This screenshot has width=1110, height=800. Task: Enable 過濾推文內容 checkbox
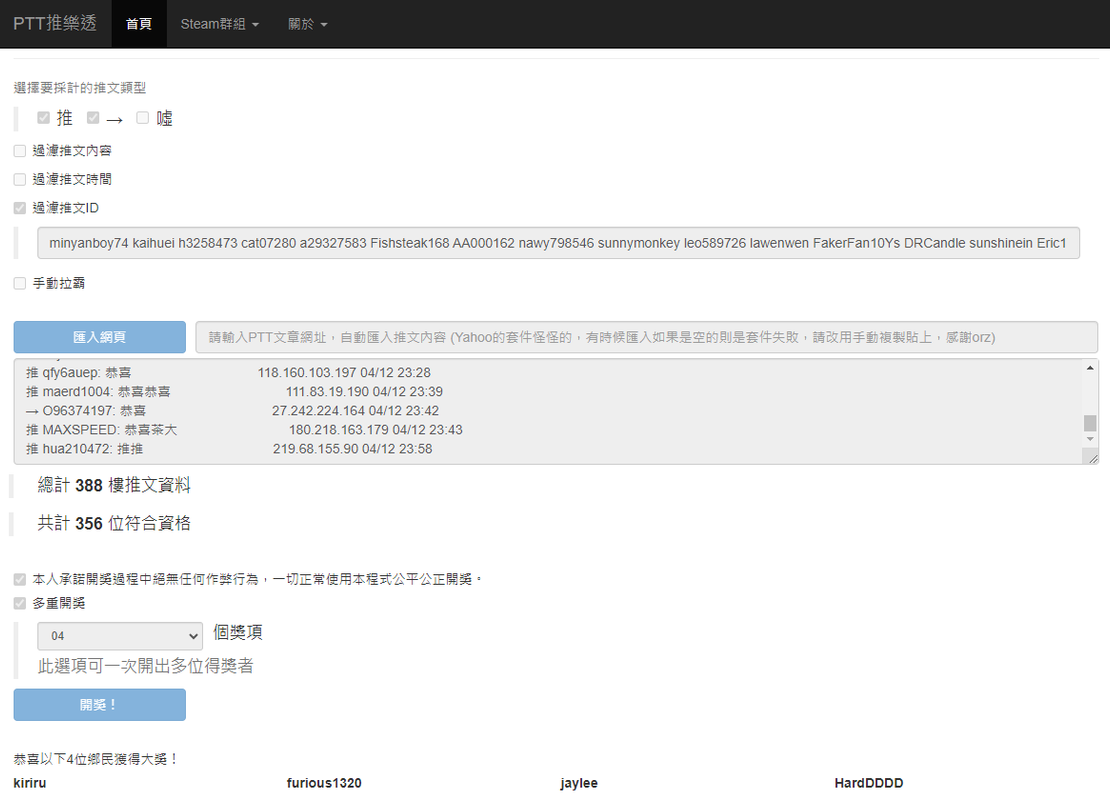(x=20, y=151)
